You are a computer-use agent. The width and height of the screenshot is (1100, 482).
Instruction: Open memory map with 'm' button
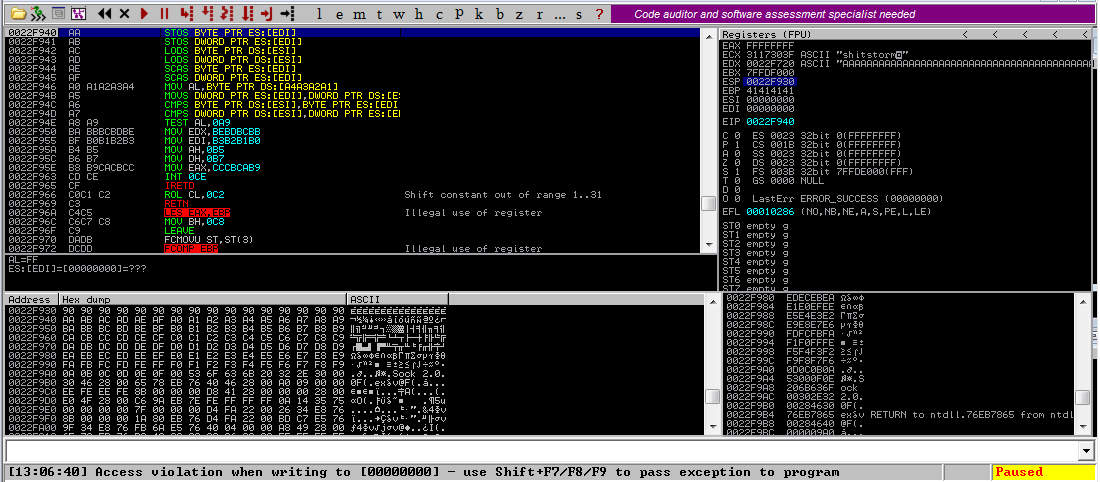(x=360, y=14)
